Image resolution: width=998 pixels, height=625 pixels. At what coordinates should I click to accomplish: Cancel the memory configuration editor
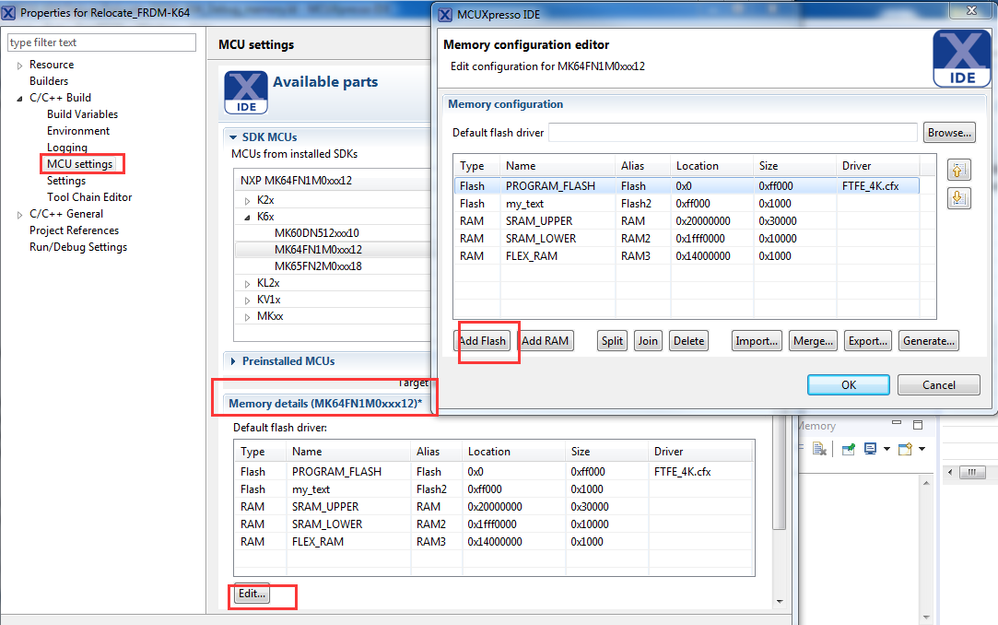click(939, 385)
